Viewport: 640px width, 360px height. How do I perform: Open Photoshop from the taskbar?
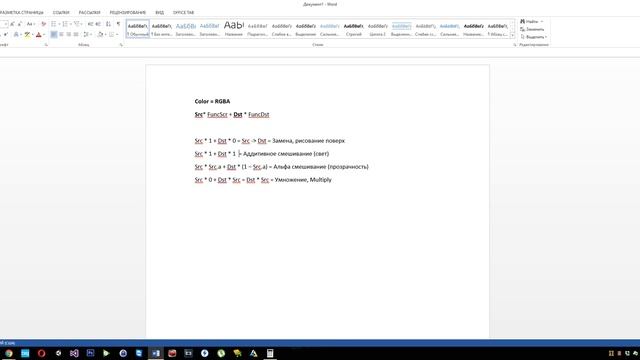pyautogui.click(x=90, y=353)
